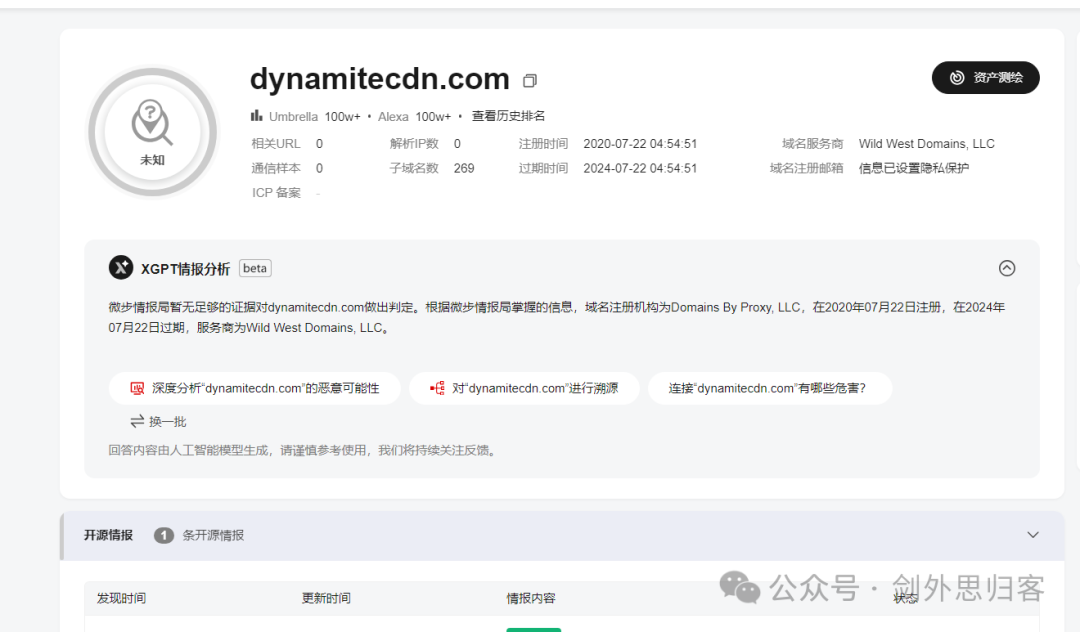Click registrar Wild West Domains, LLC
Screen dimensions: 1080x632
click(926, 144)
